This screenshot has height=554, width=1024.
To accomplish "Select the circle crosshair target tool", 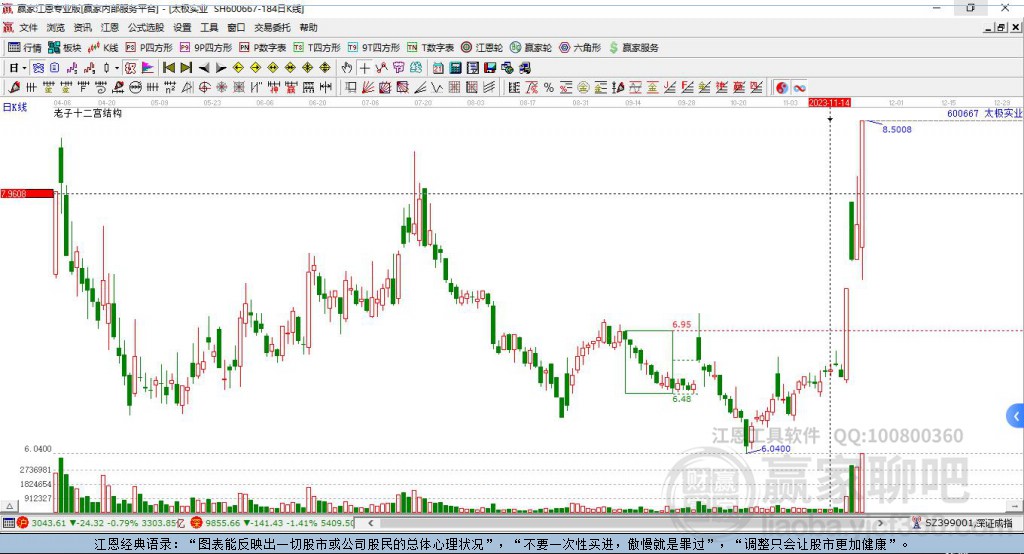I will click(204, 88).
